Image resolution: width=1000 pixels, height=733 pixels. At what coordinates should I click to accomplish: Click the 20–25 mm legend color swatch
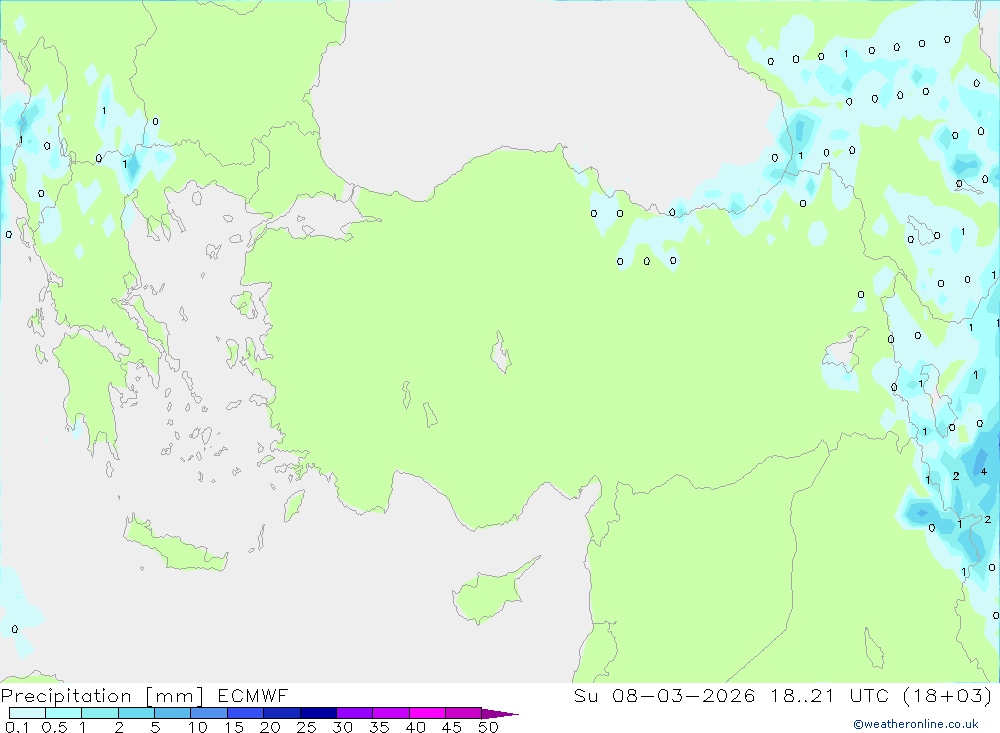pos(281,713)
